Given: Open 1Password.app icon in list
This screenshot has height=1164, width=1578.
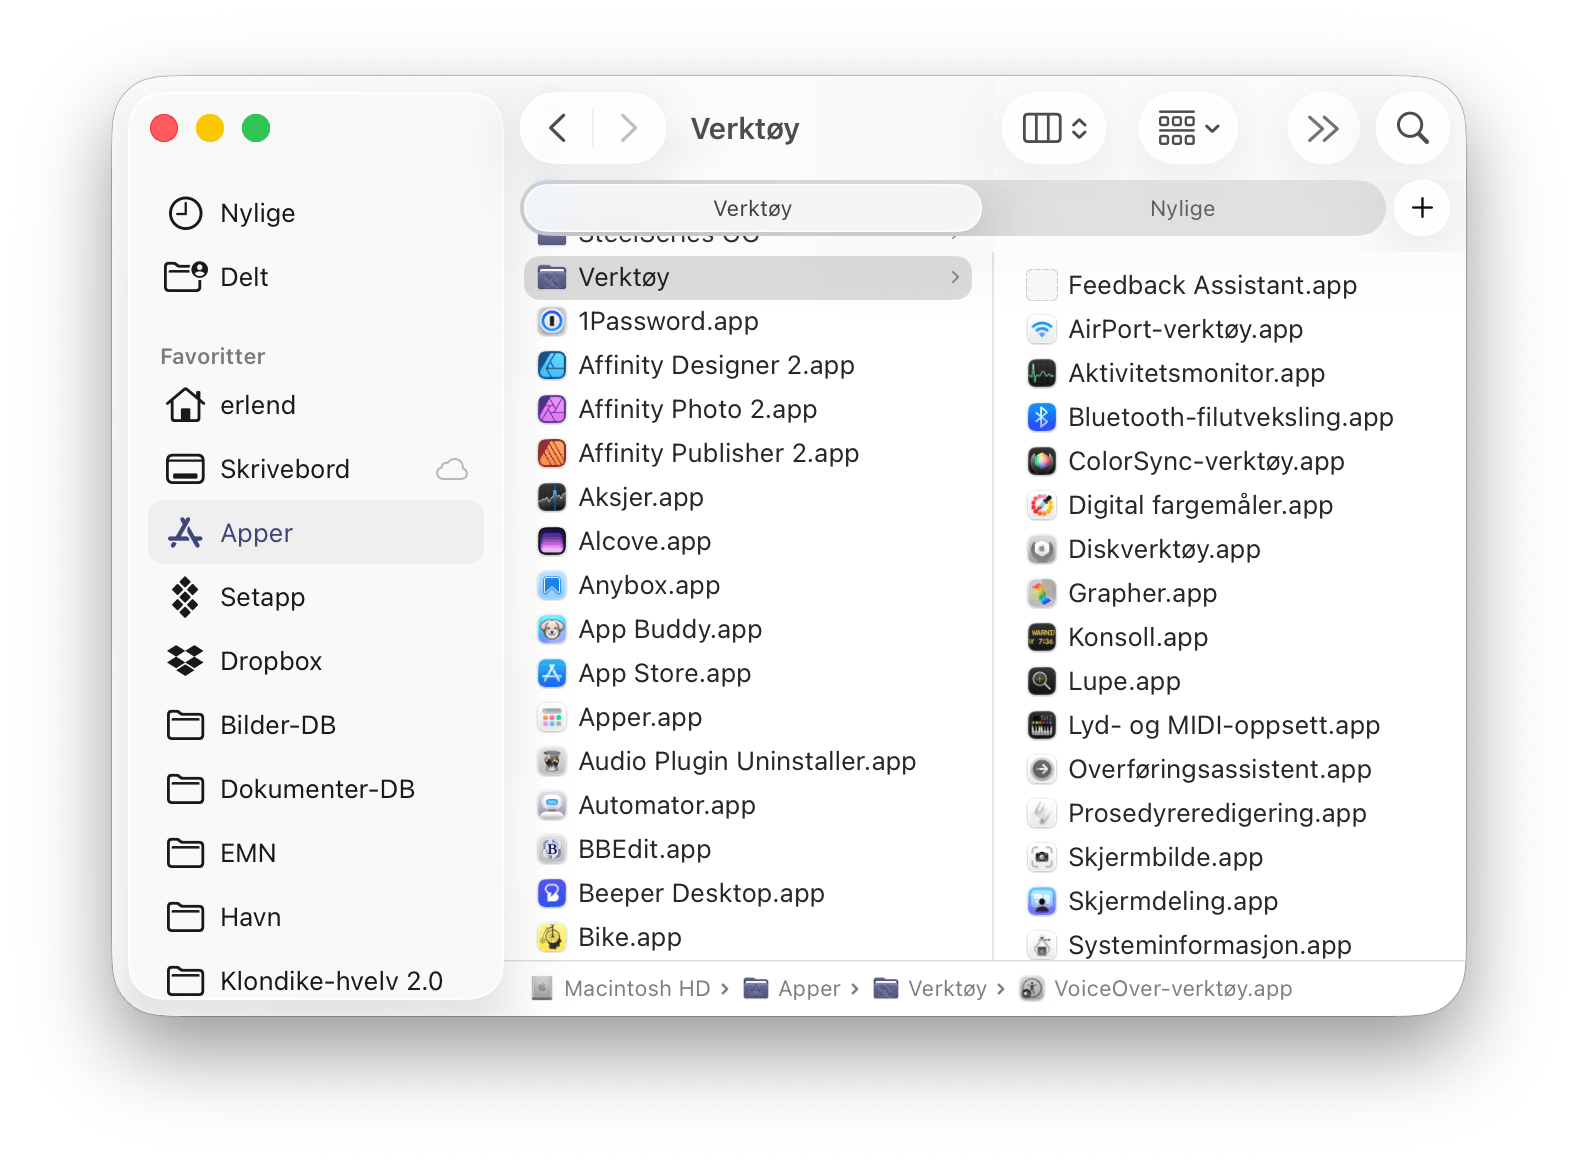Looking at the screenshot, I should click(552, 321).
